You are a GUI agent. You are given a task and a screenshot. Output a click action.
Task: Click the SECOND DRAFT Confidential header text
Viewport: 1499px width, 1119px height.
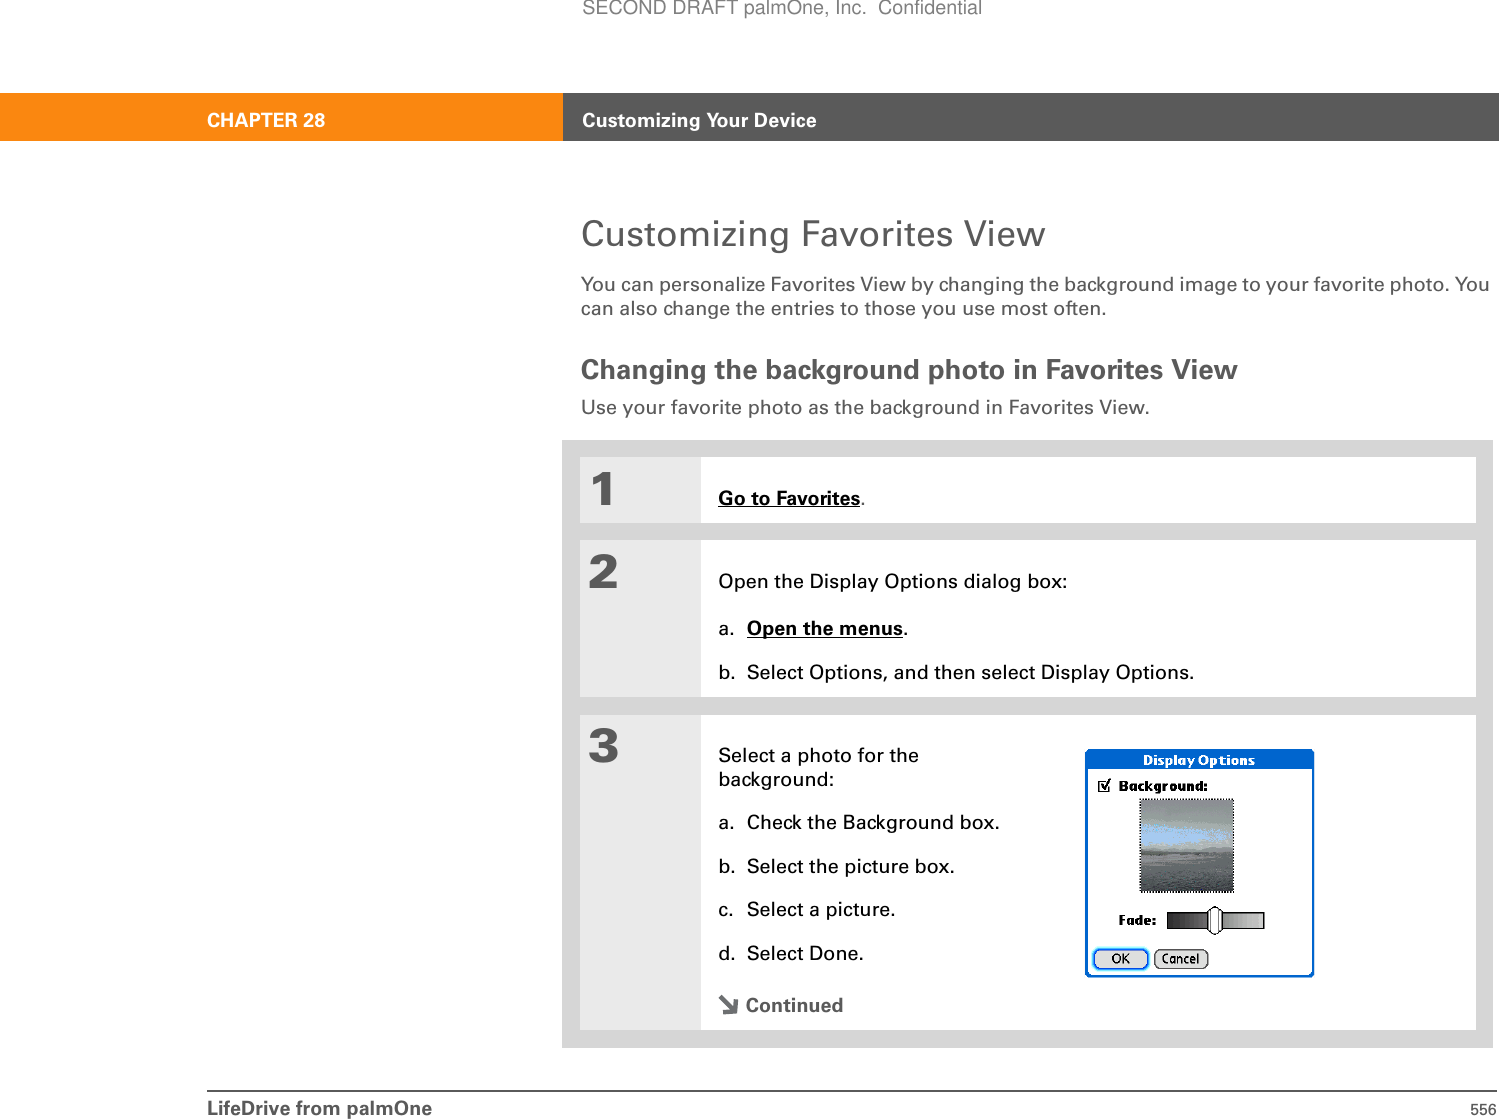point(781,9)
